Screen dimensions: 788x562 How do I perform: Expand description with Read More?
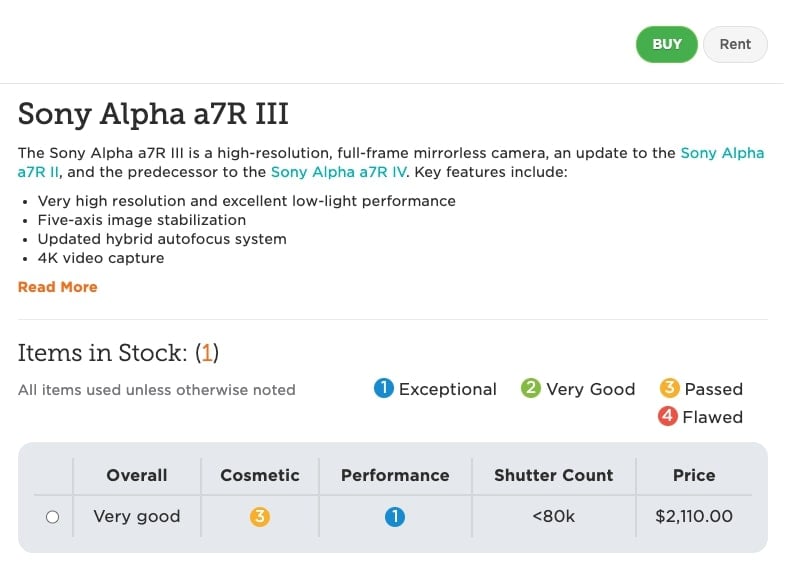point(58,287)
